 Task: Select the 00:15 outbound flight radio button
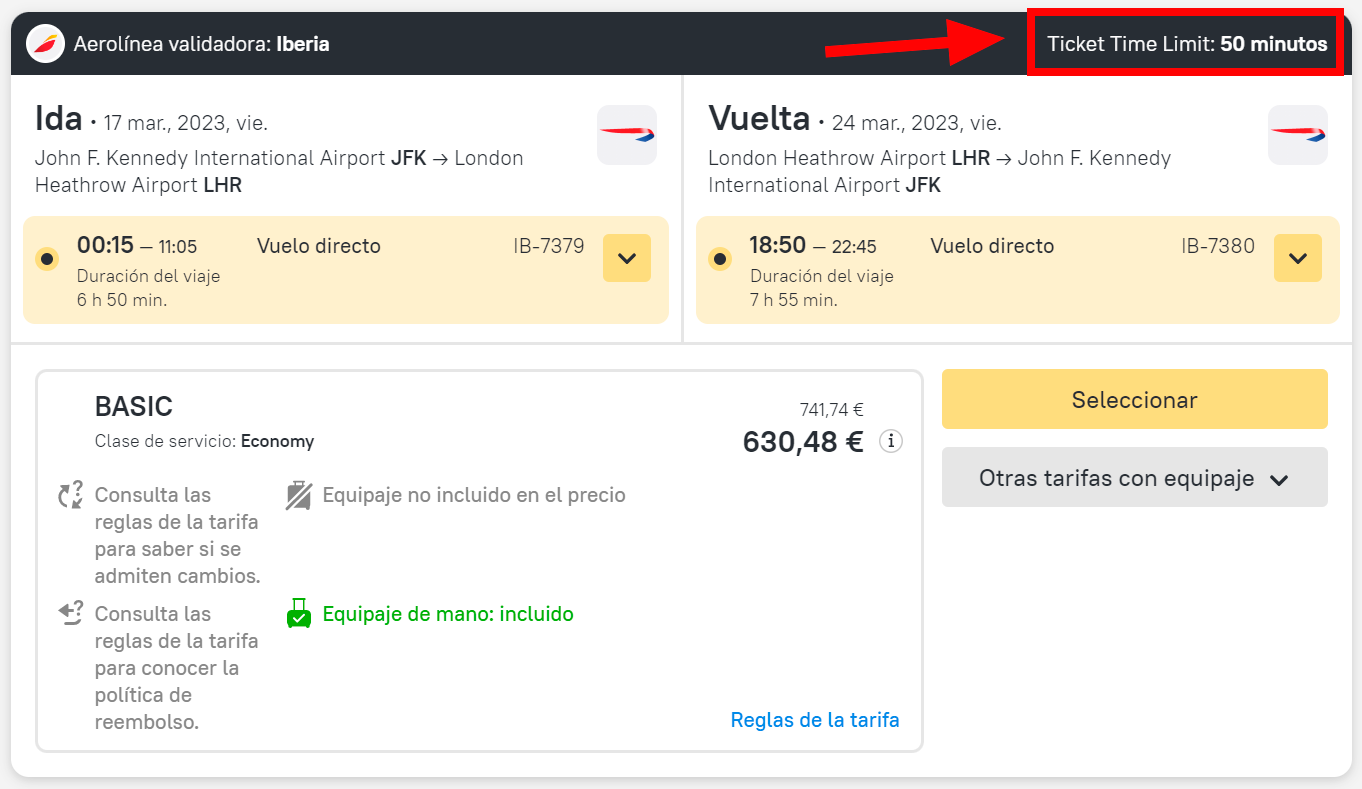[47, 259]
